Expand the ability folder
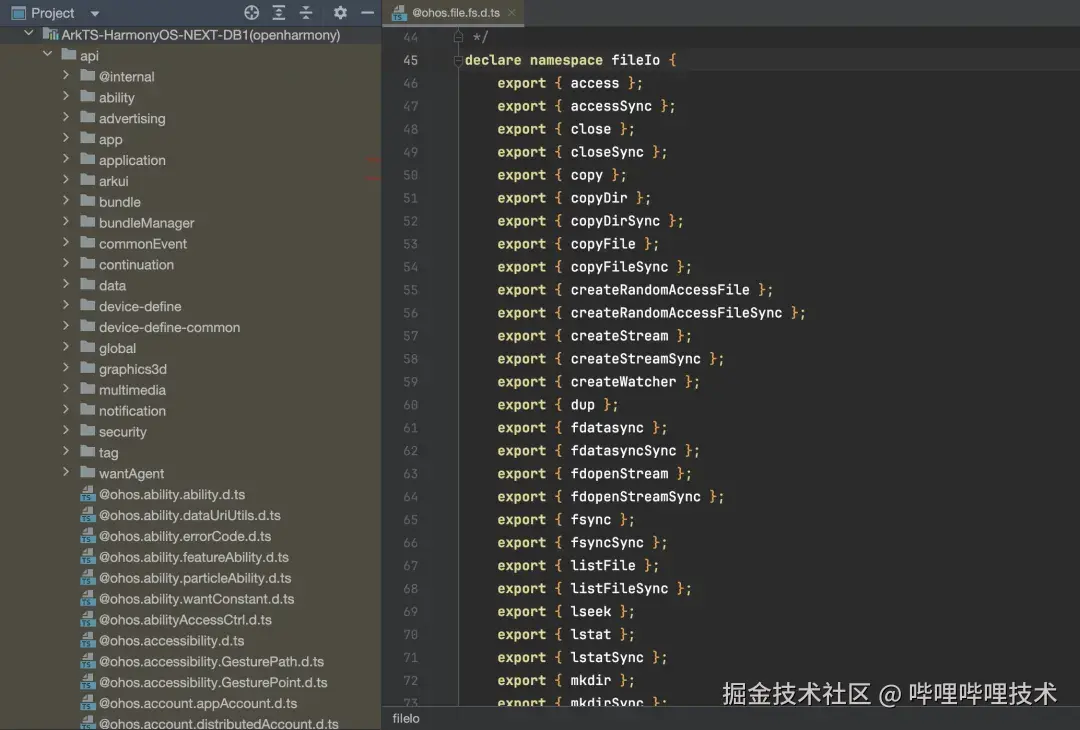The image size is (1080, 730). (x=66, y=96)
